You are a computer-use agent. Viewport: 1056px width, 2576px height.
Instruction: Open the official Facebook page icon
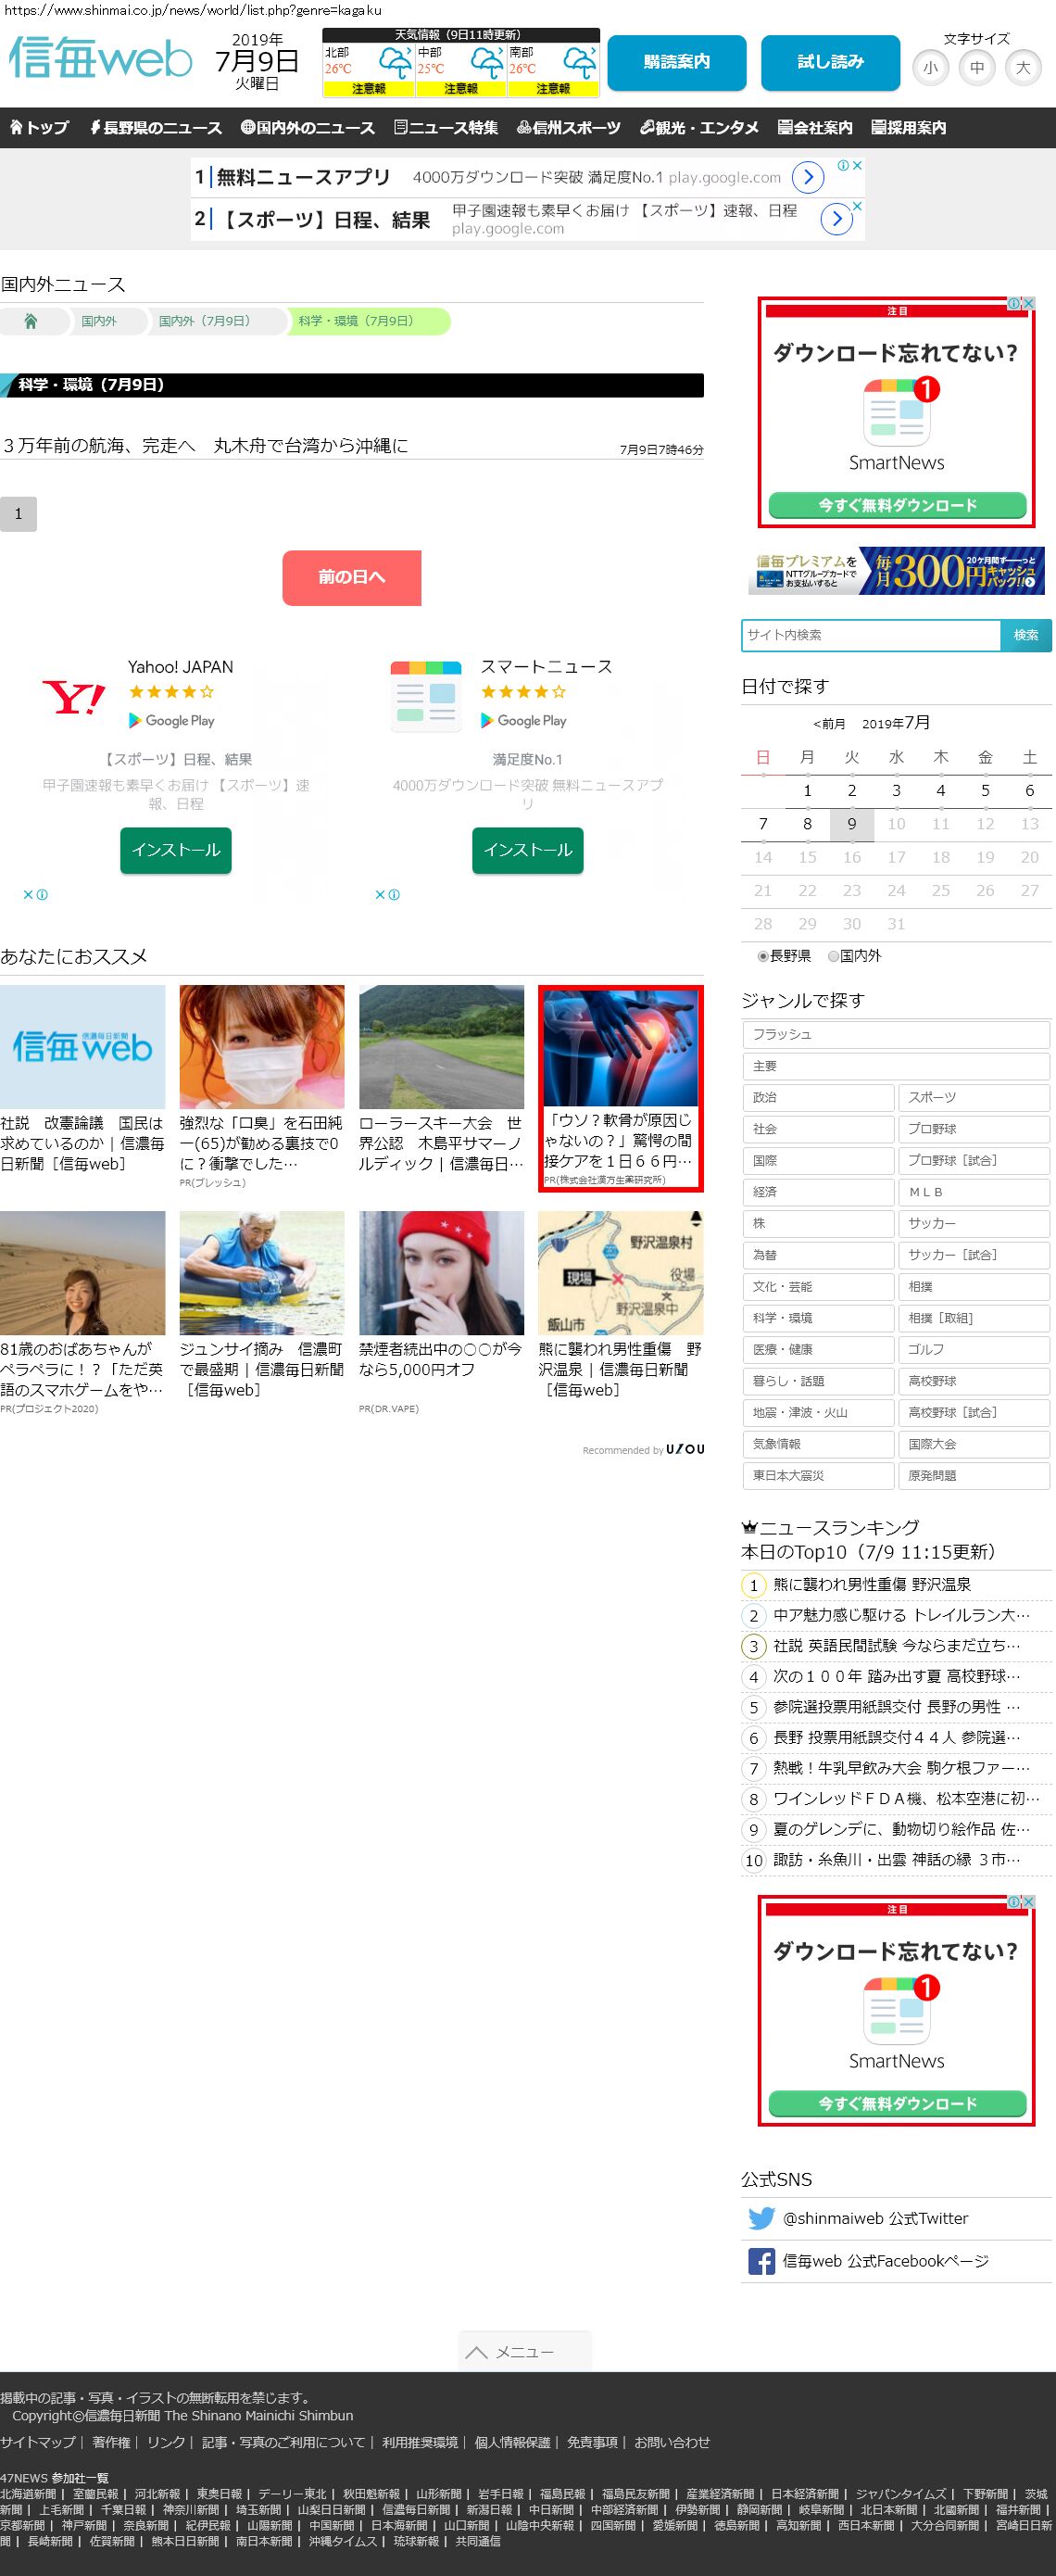[x=761, y=2261]
